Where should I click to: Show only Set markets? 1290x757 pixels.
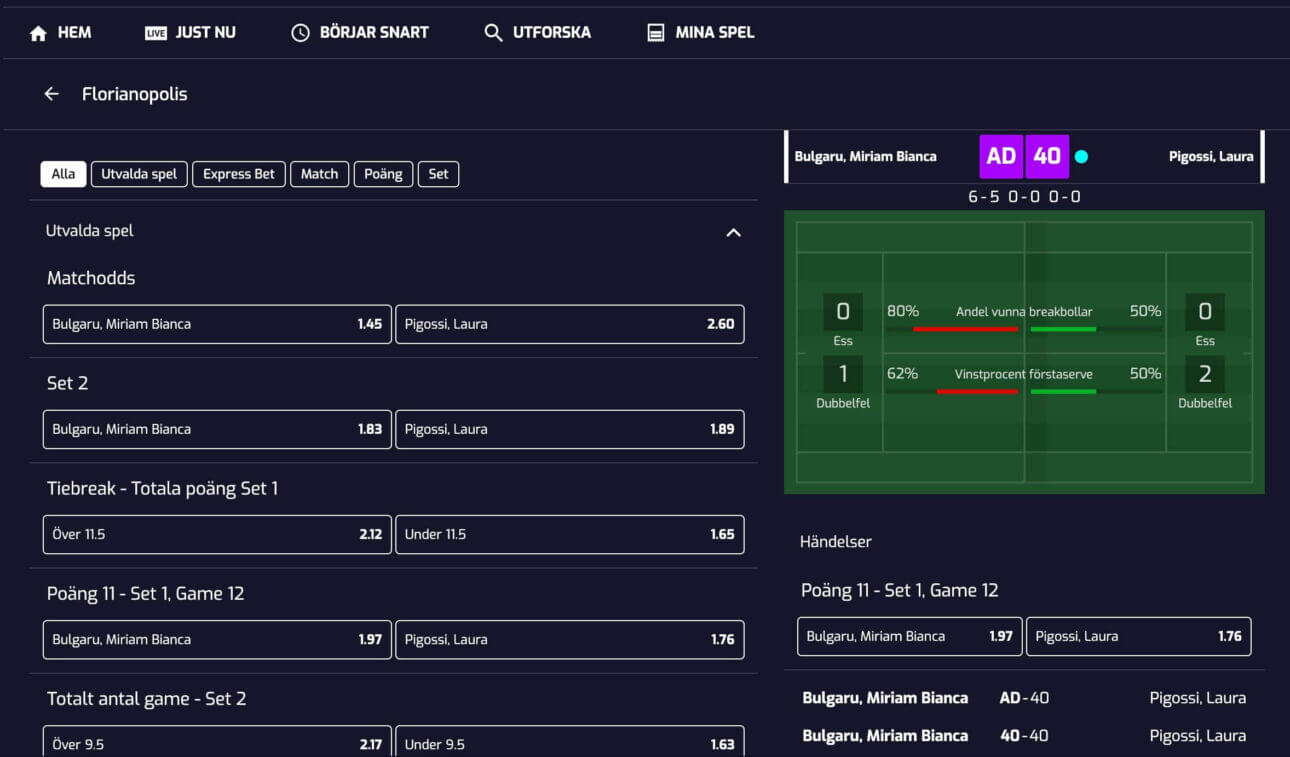[438, 174]
